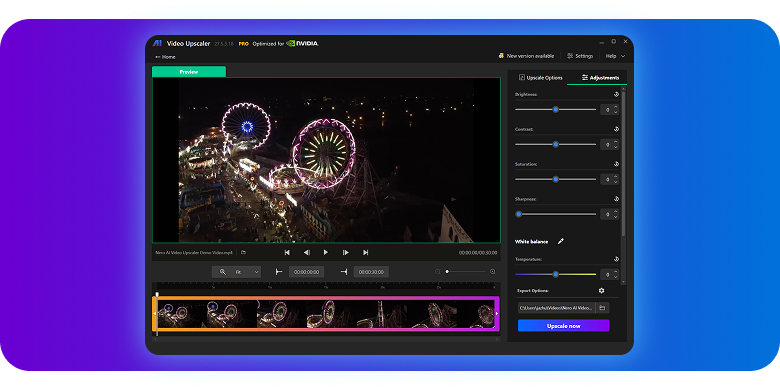Pick white balance with the eyedropper icon

point(561,241)
